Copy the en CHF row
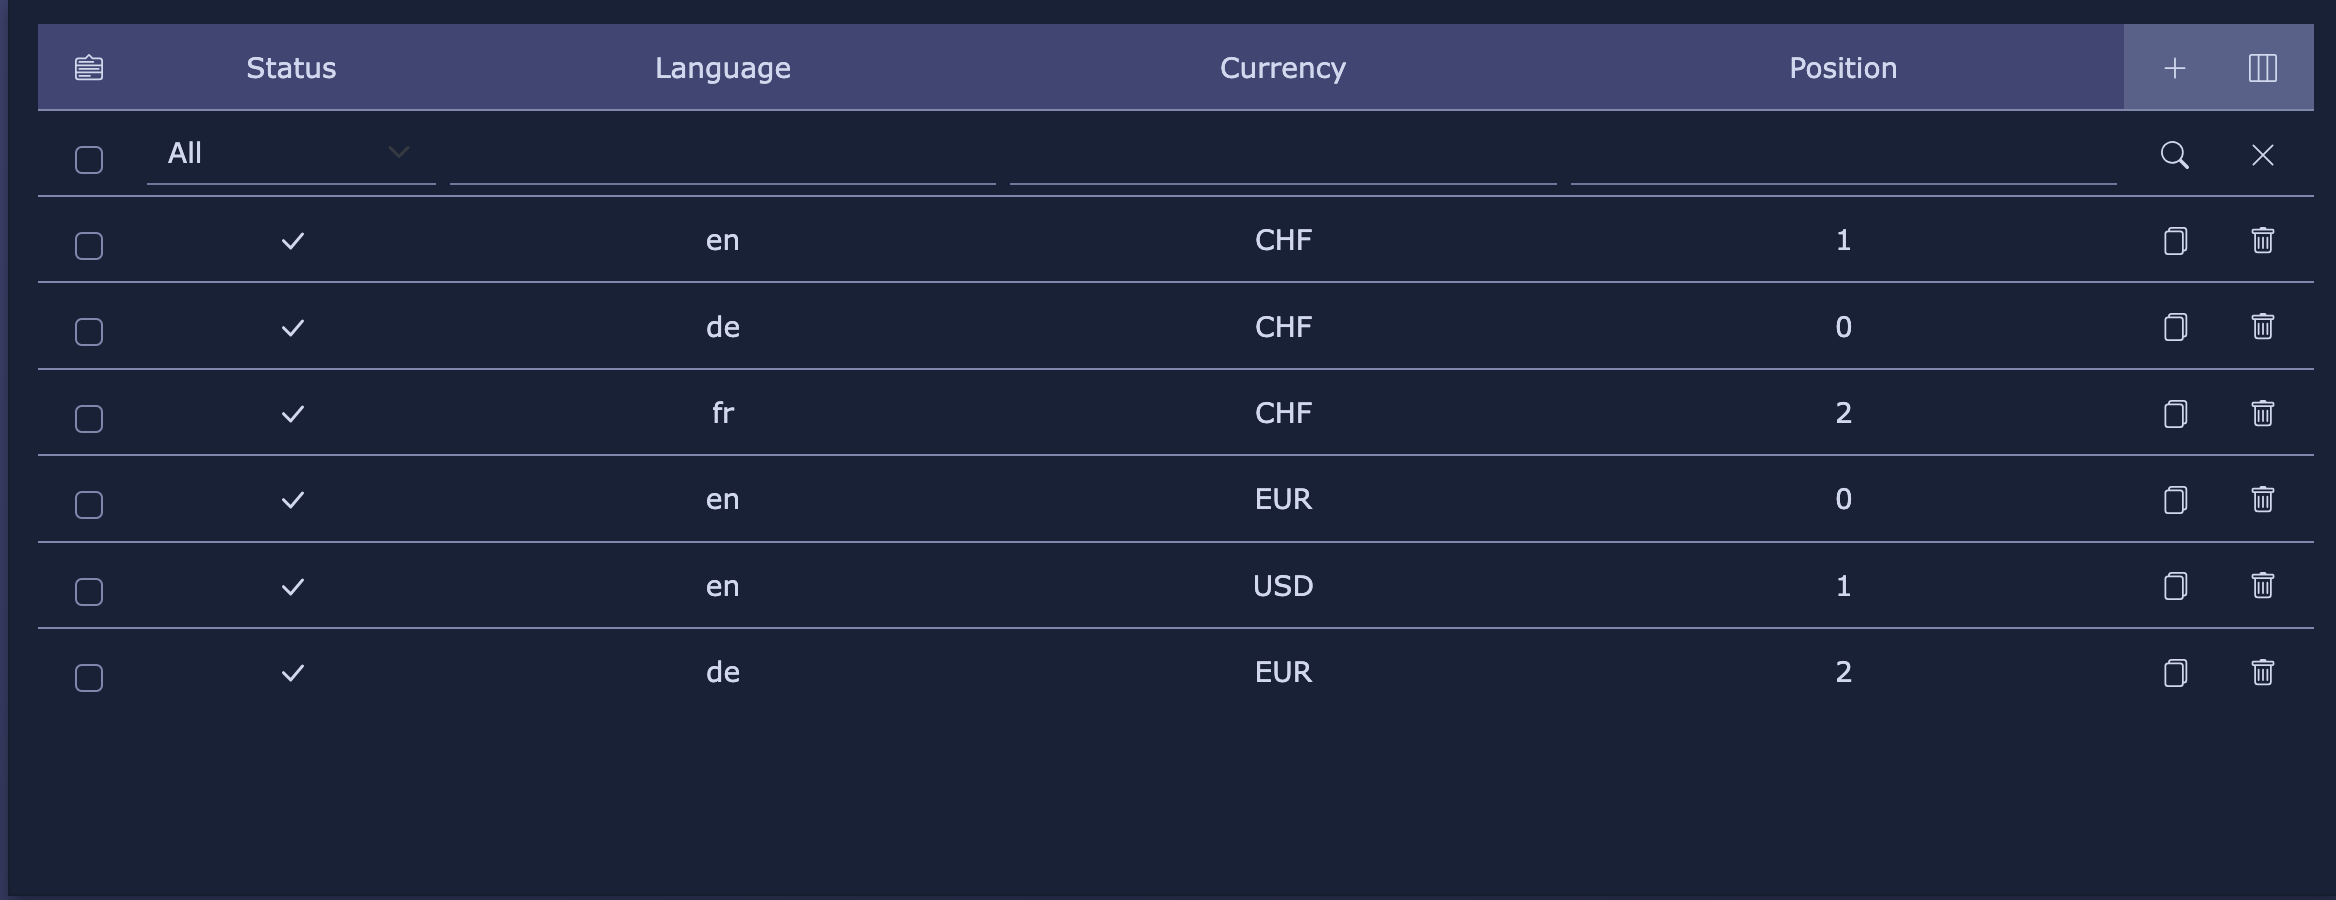The height and width of the screenshot is (900, 2336). pyautogui.click(x=2175, y=241)
